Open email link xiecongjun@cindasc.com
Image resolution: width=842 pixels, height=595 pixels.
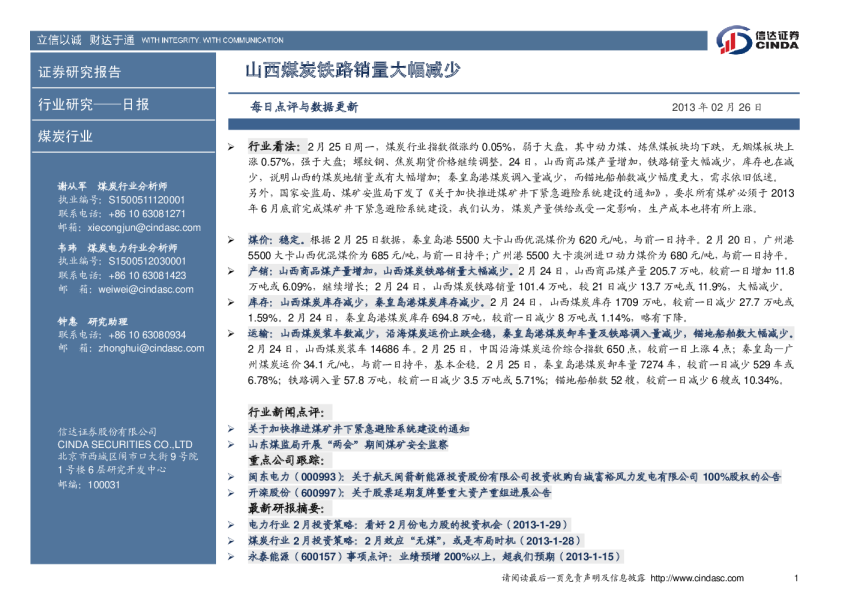point(132,228)
